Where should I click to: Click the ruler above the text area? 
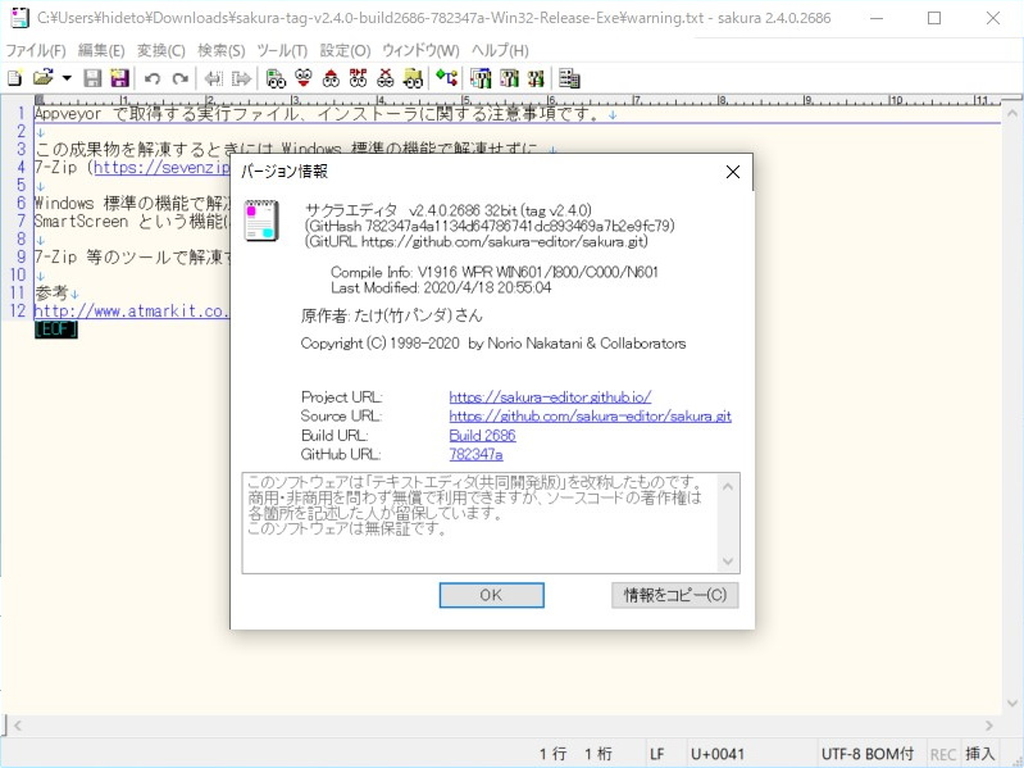pyautogui.click(x=516, y=100)
